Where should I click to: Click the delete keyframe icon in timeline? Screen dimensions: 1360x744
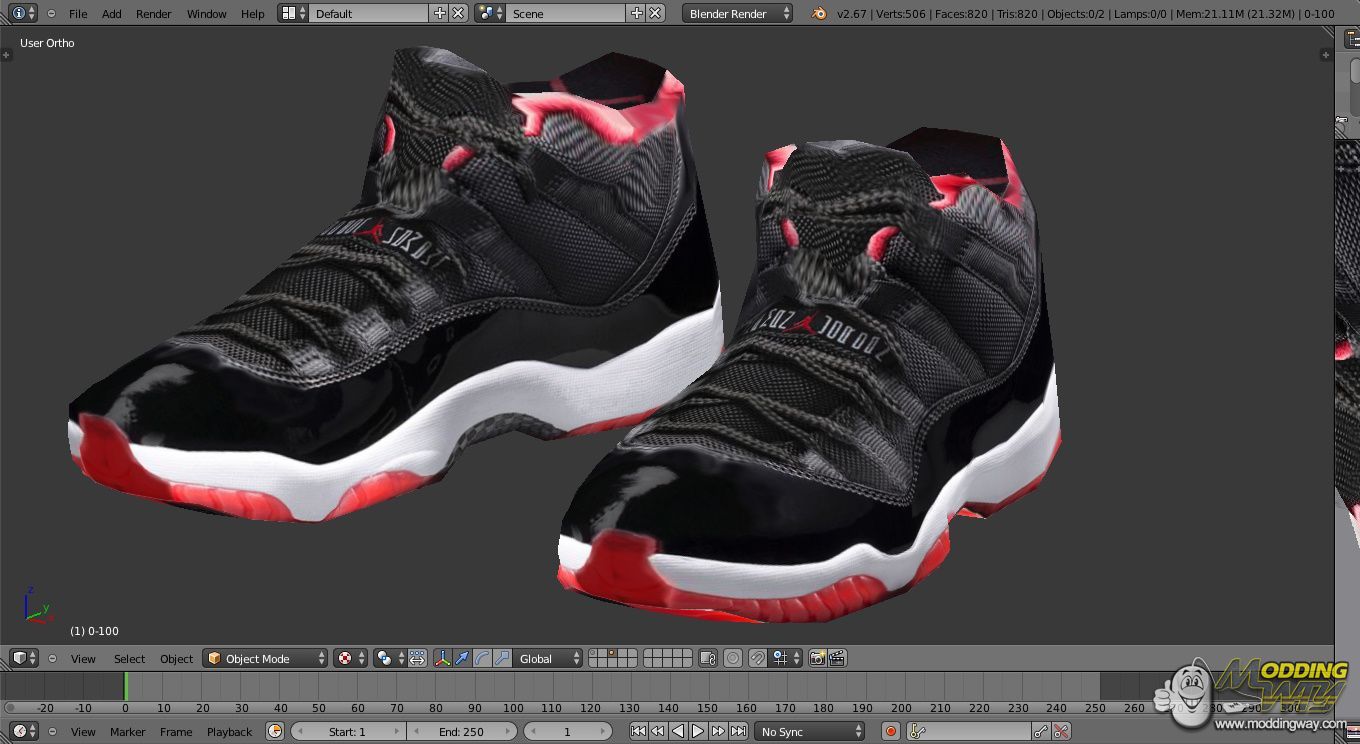coord(1061,732)
